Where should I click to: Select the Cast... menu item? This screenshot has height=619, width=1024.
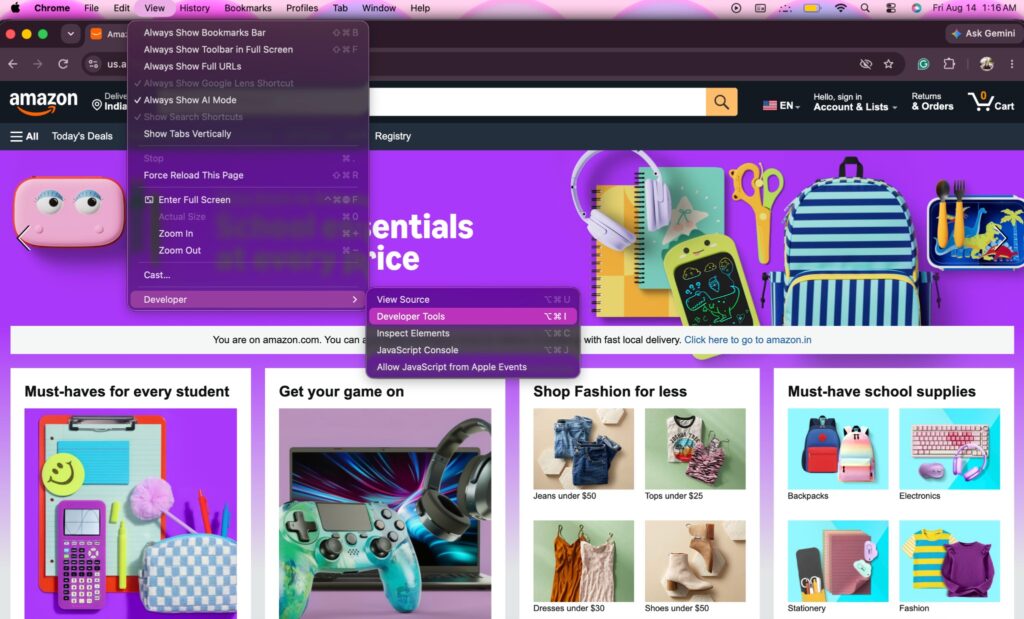[247, 276]
